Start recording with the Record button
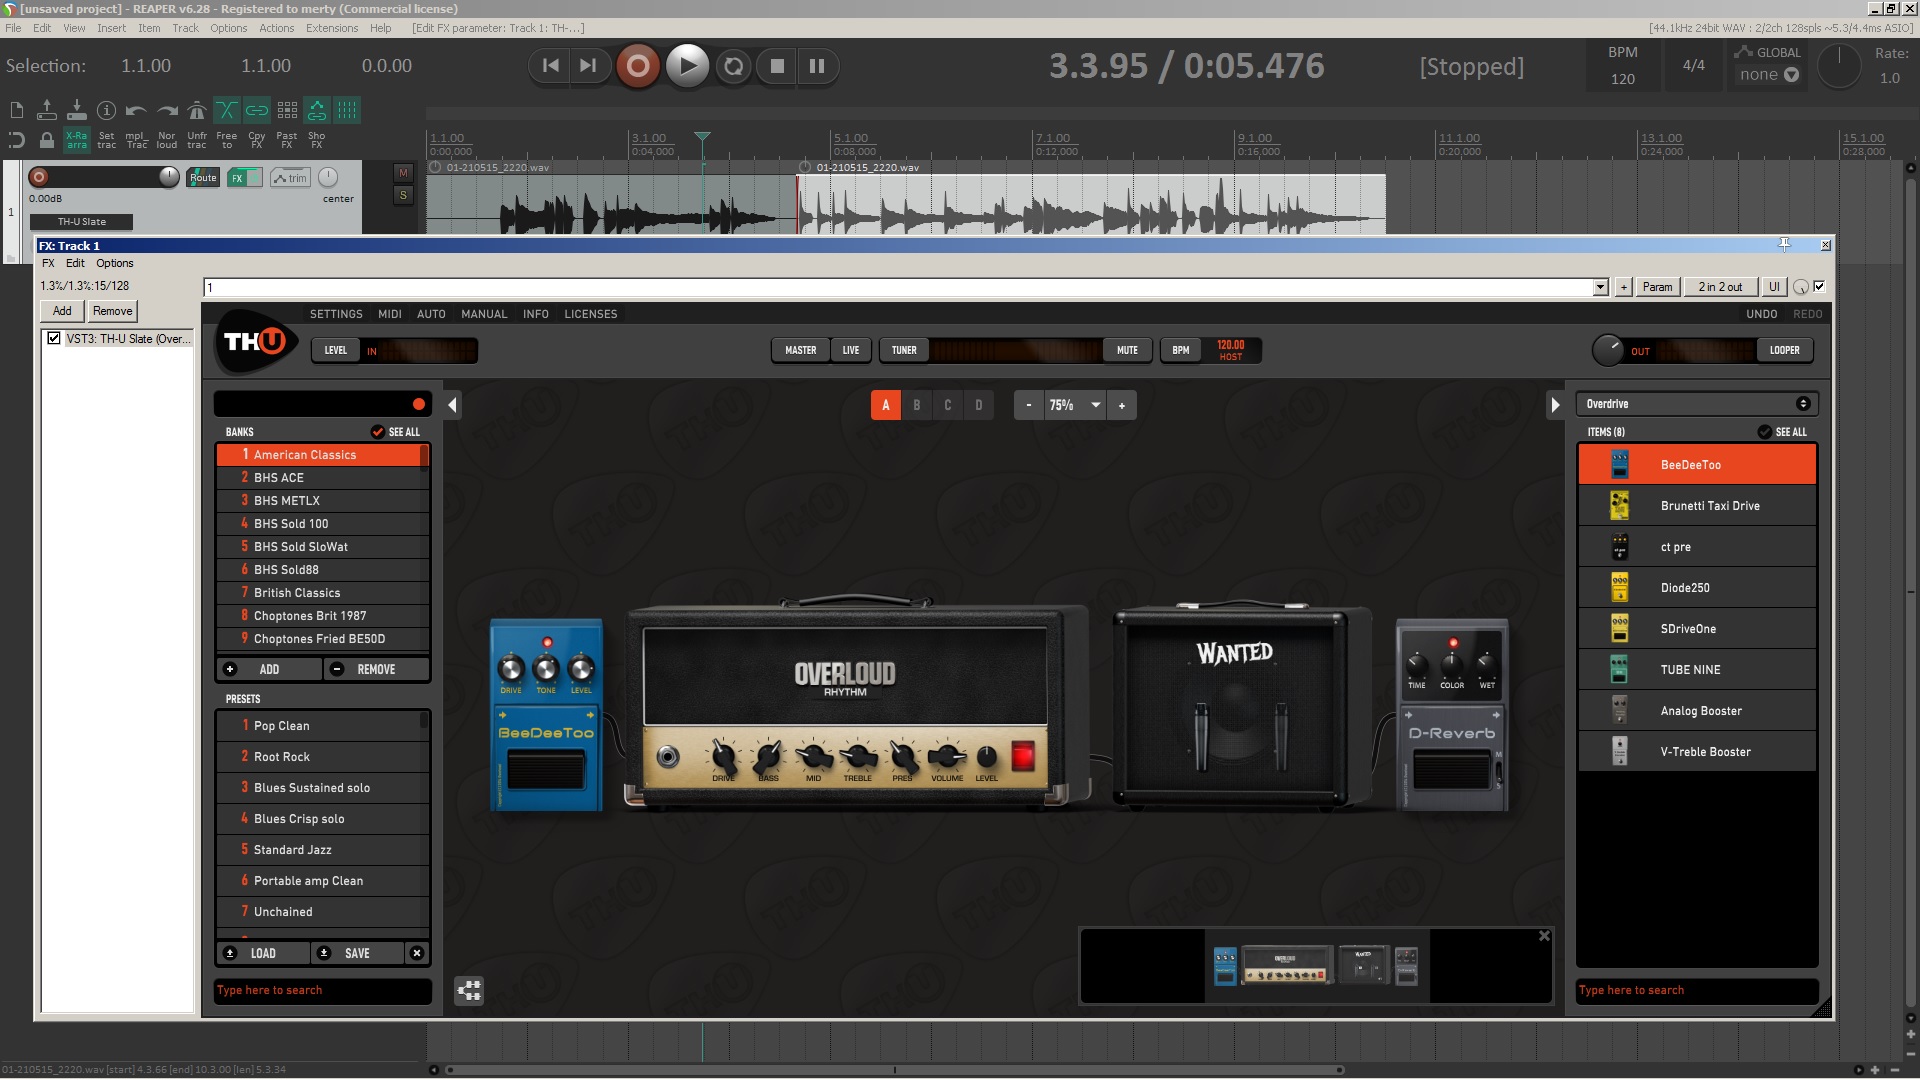This screenshot has width=1920, height=1080. 637,66
